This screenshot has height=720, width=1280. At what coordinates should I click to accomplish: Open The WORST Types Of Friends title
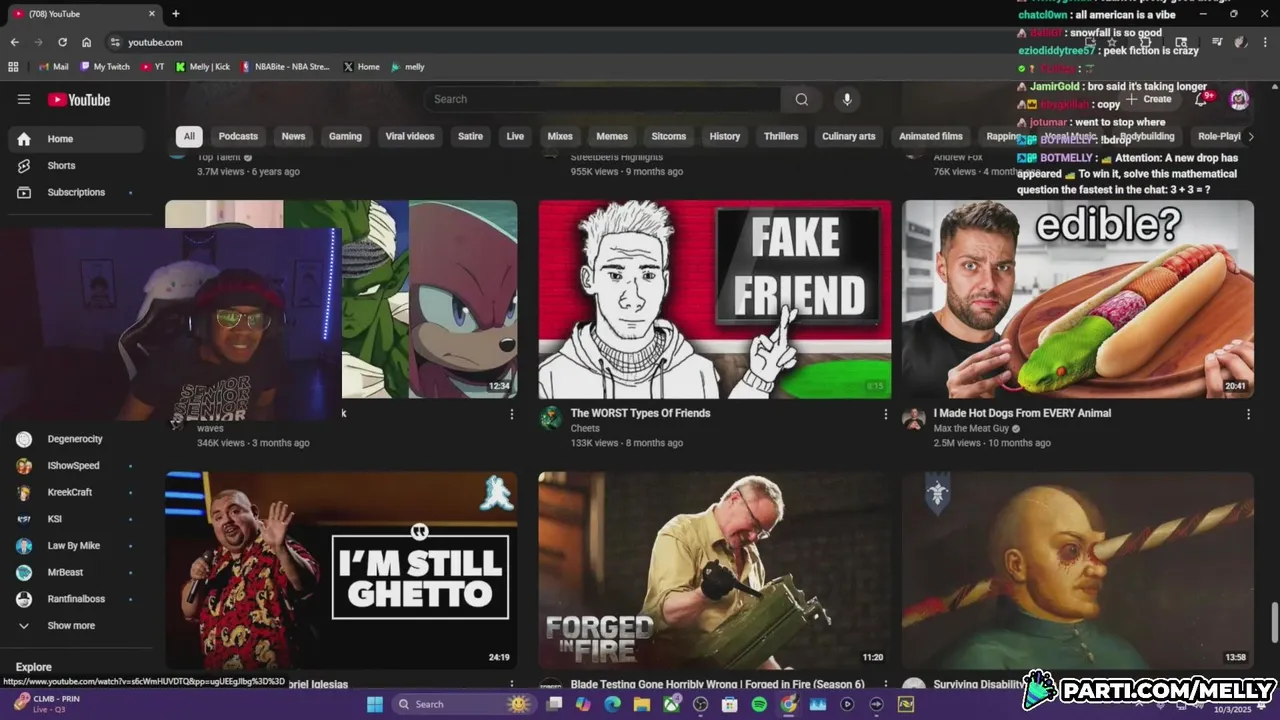click(640, 413)
